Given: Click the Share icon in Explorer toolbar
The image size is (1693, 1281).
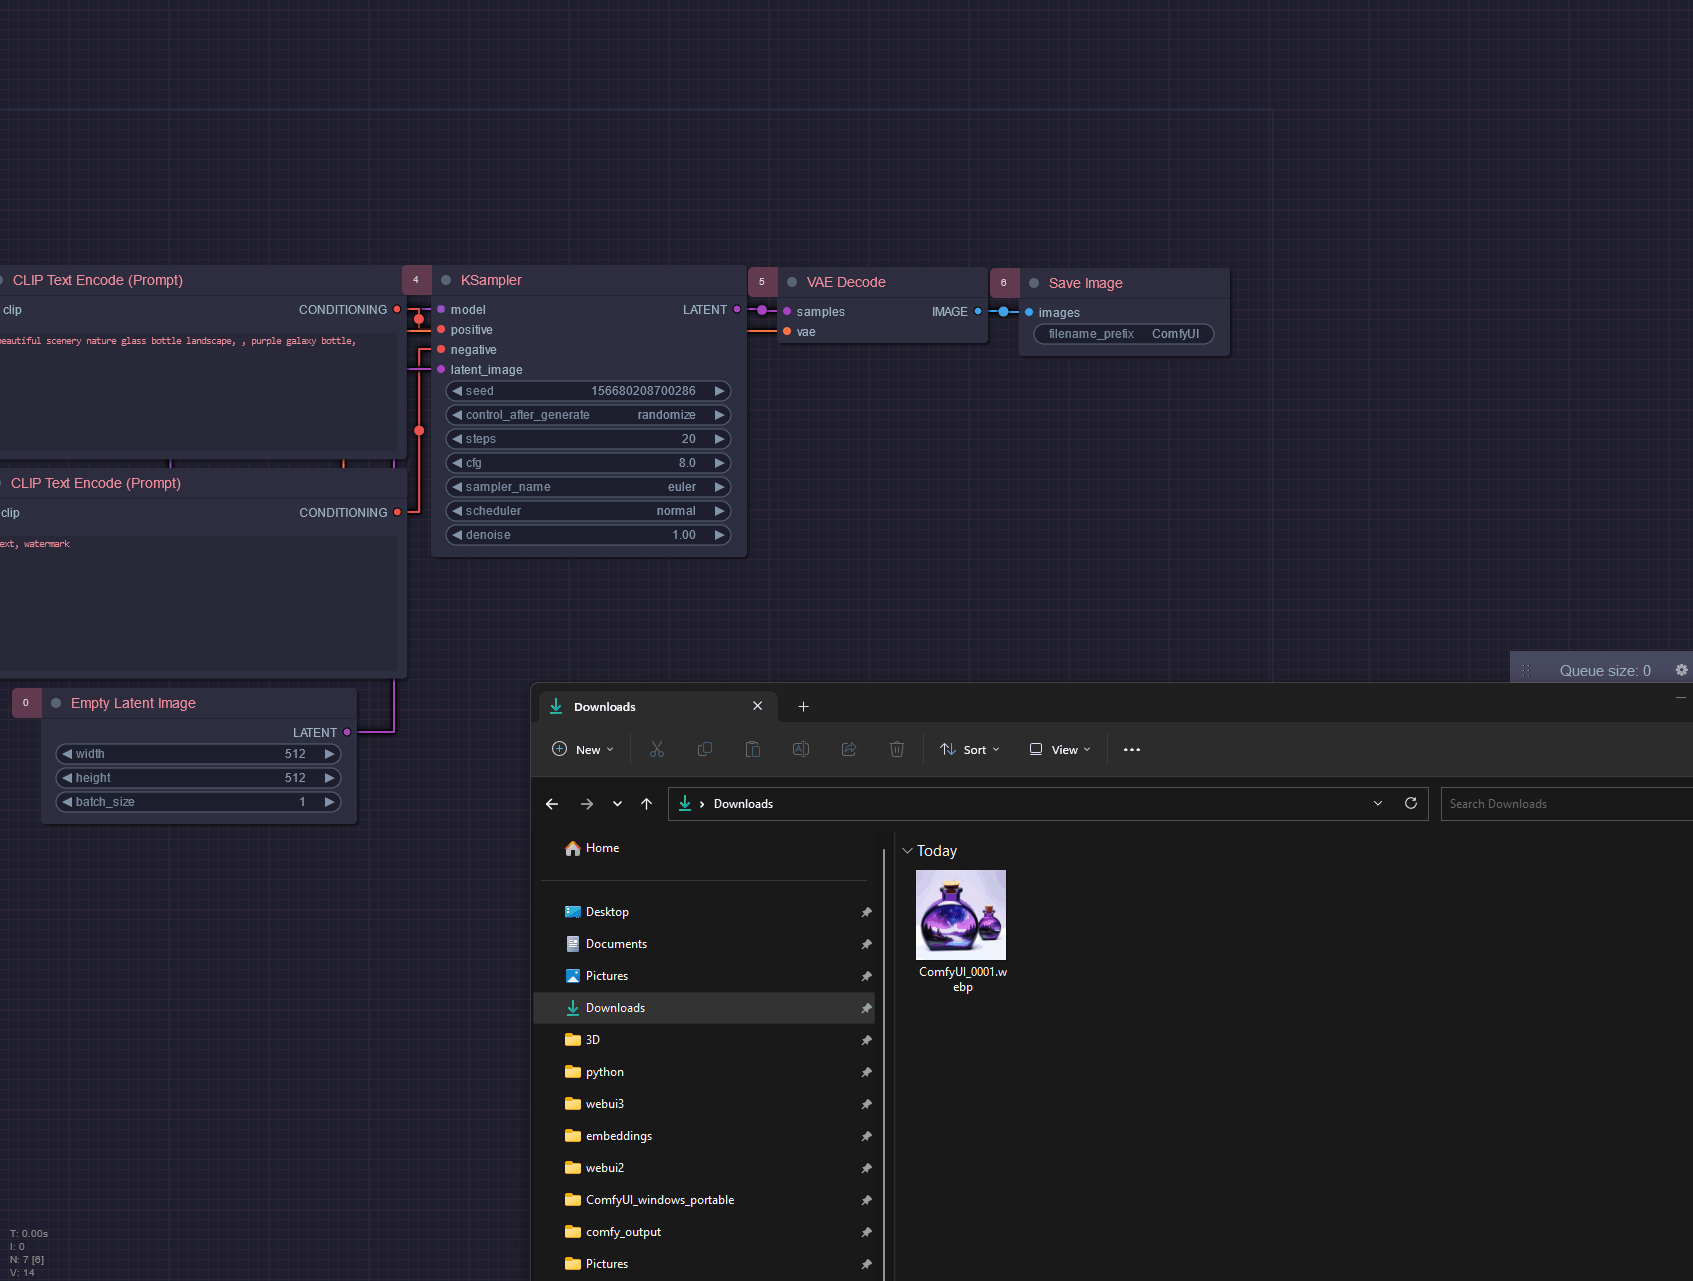Looking at the screenshot, I should (x=849, y=749).
